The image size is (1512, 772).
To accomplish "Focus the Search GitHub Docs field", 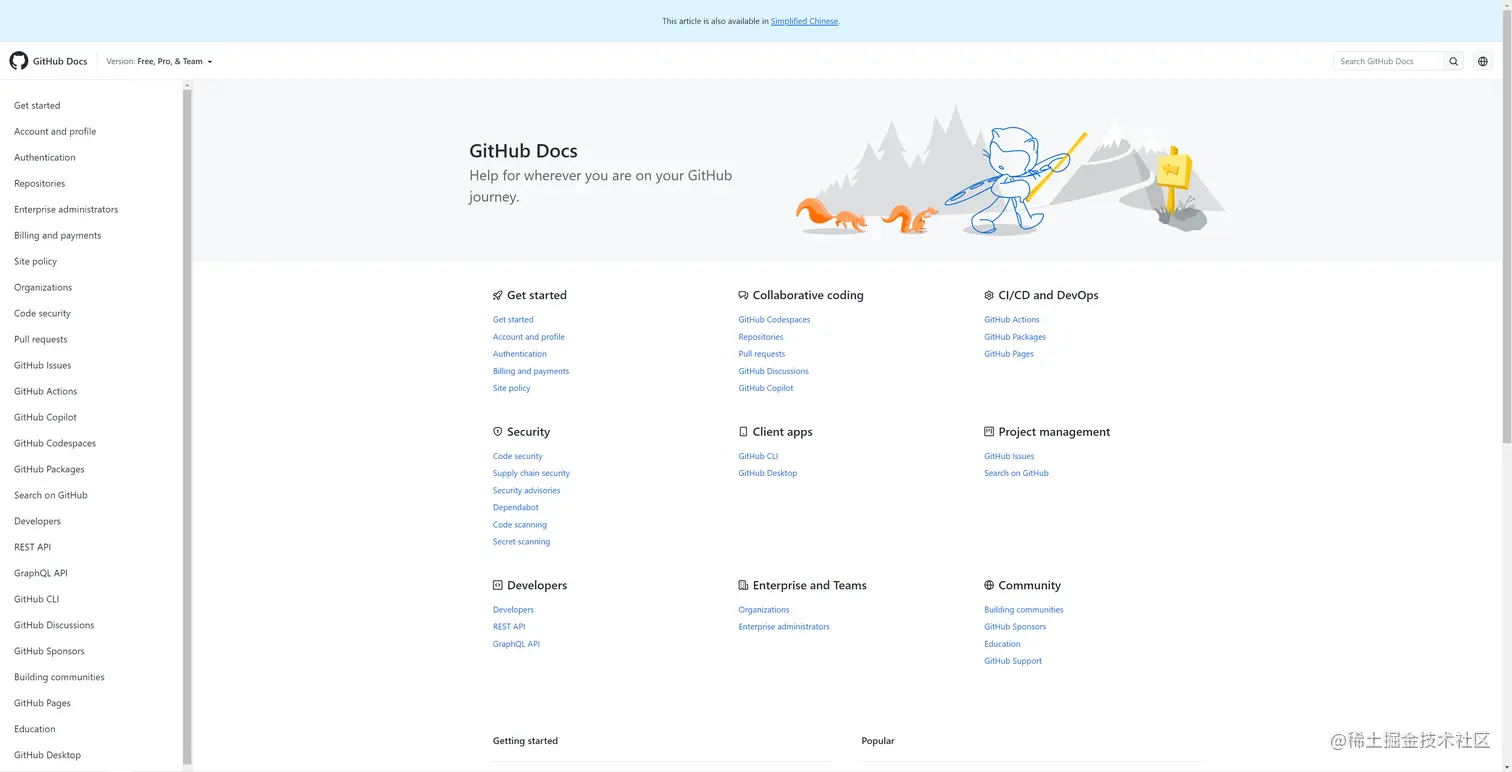I will pyautogui.click(x=1389, y=61).
